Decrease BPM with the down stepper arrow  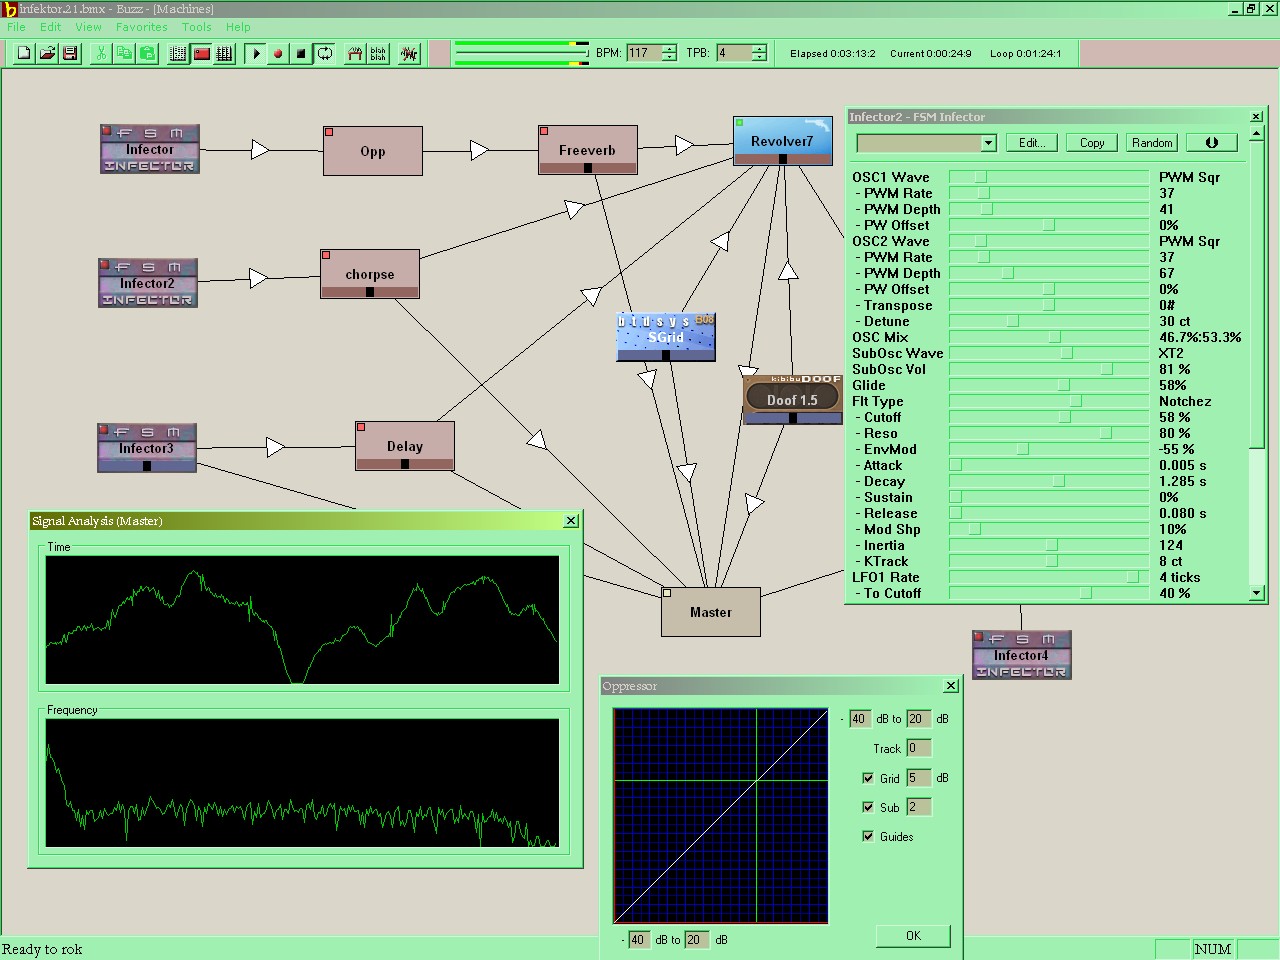[x=670, y=58]
